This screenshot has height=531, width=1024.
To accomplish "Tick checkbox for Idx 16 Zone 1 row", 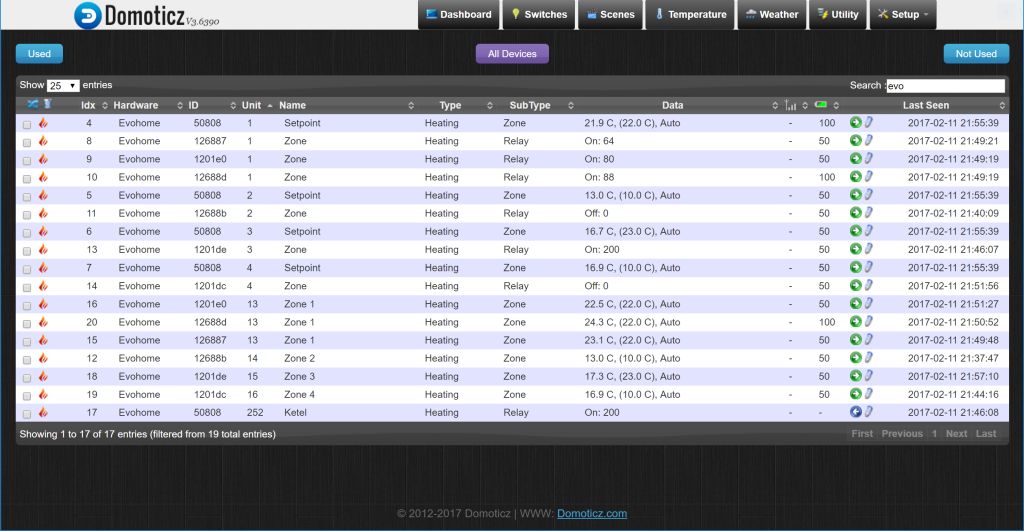I will pyautogui.click(x=27, y=305).
